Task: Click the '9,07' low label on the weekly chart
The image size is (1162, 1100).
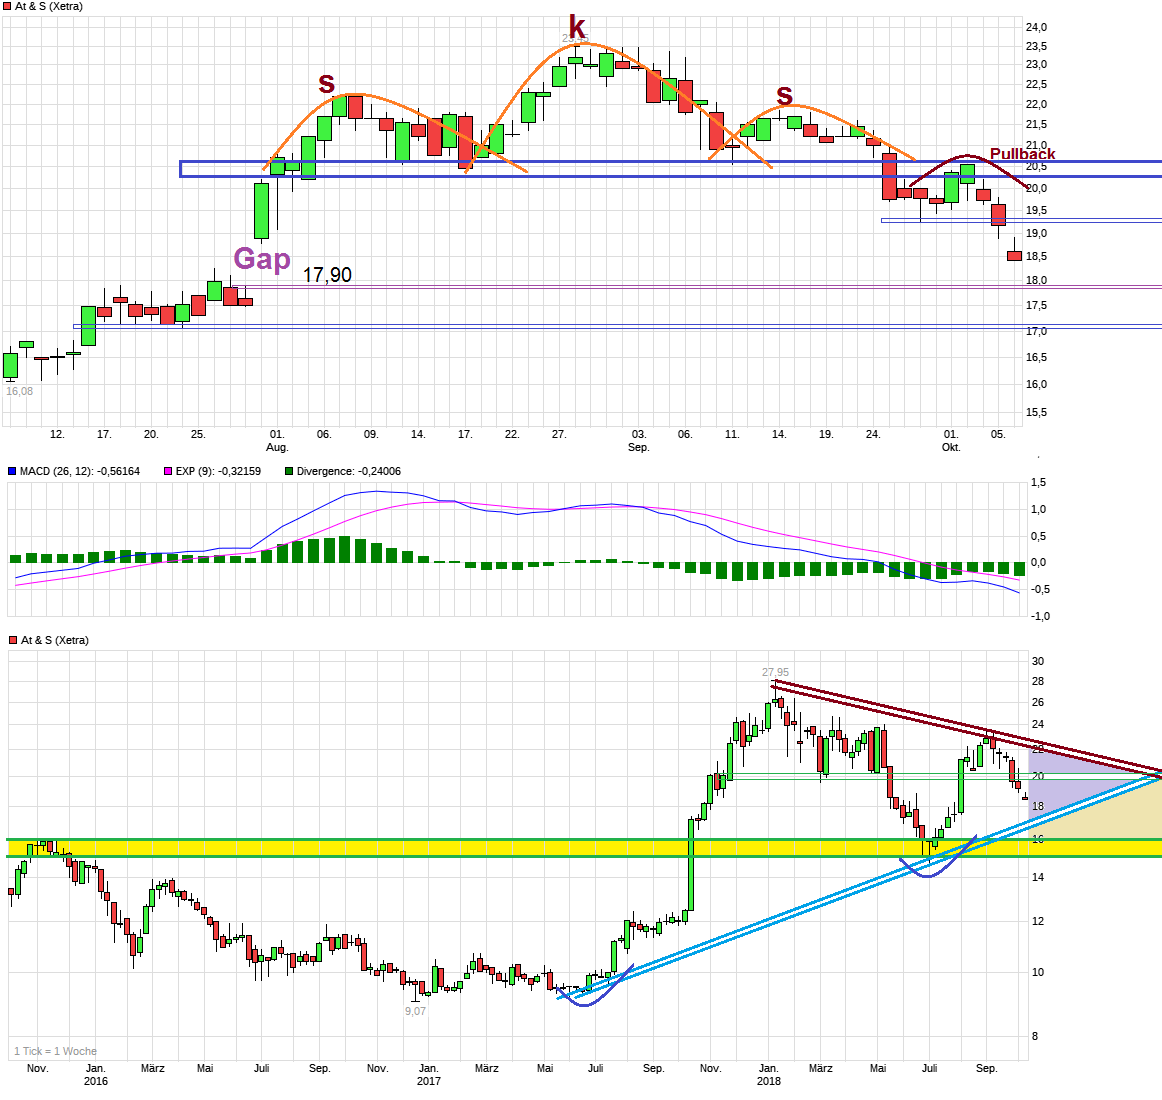Action: tap(415, 1011)
